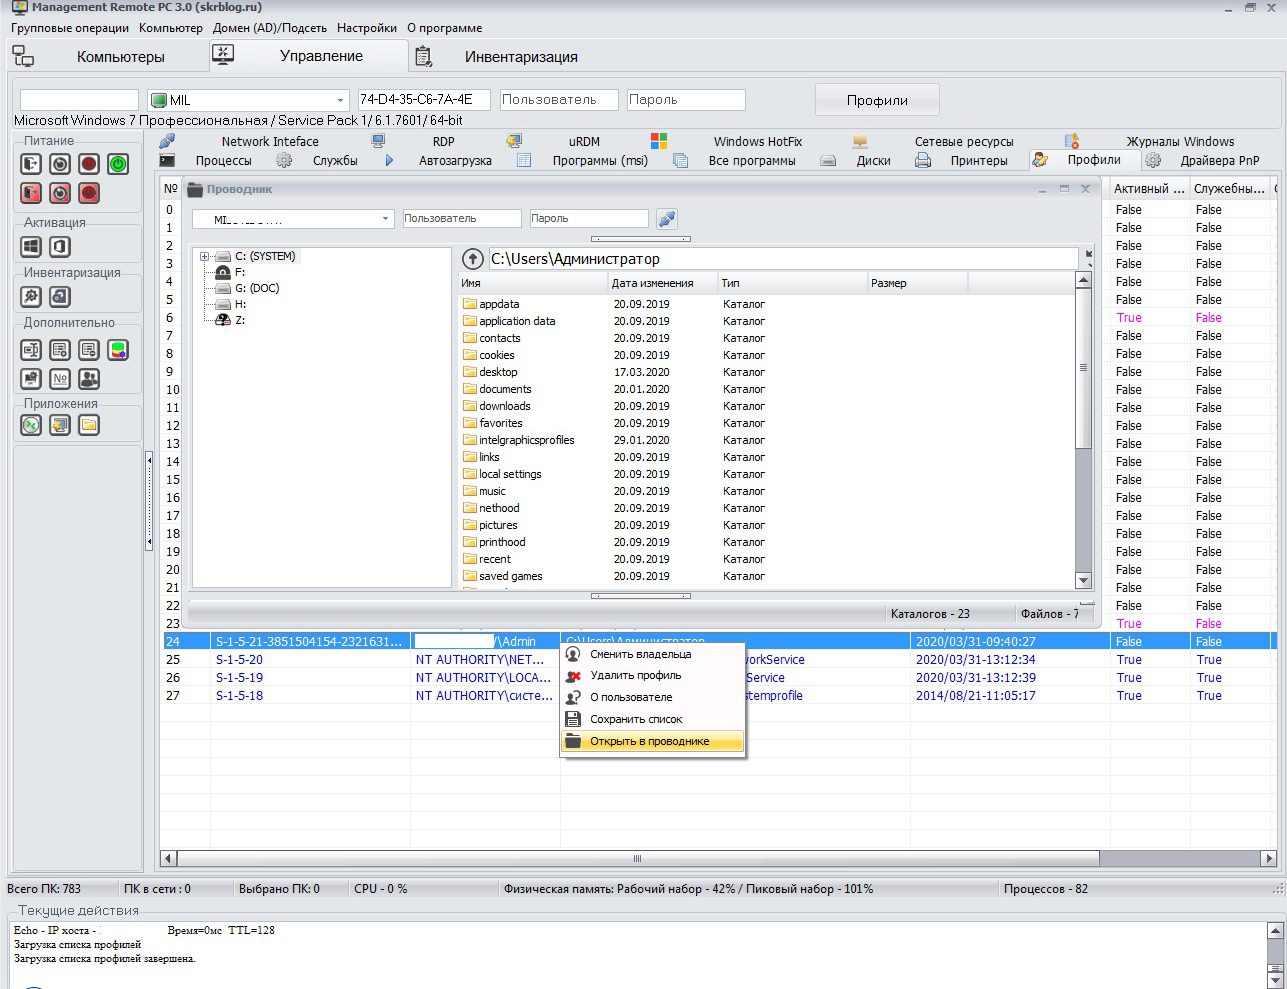Click the Профили button
The image size is (1287, 989).
877,100
